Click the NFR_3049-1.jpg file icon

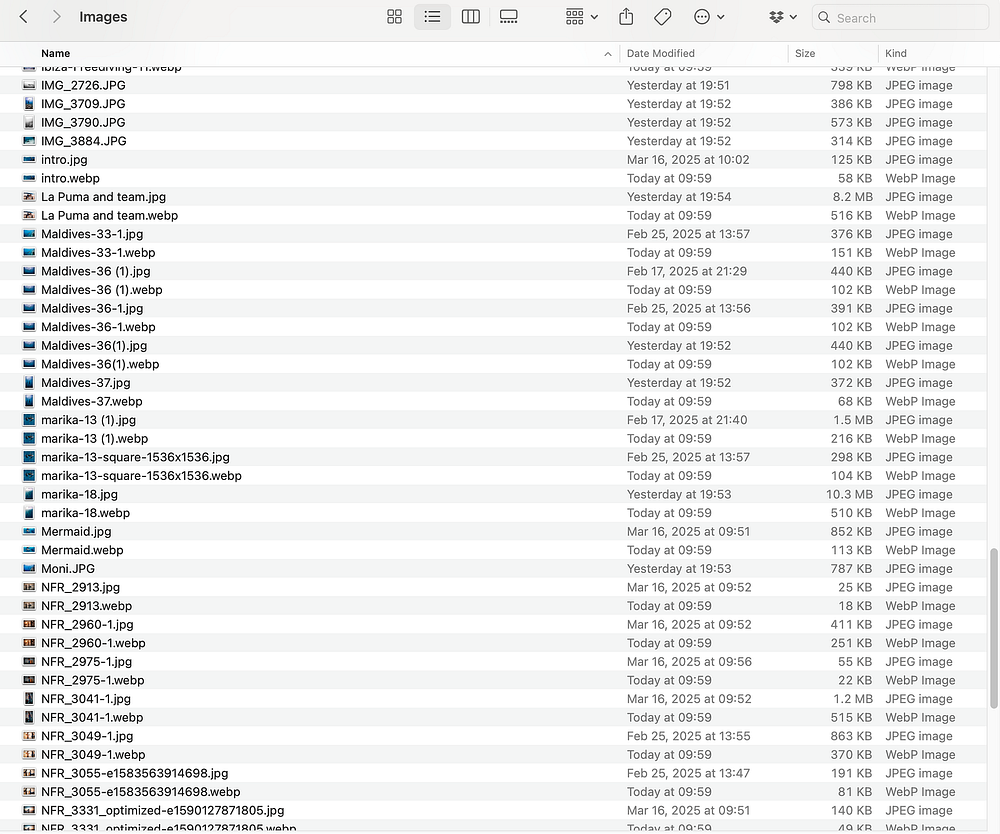pos(29,736)
